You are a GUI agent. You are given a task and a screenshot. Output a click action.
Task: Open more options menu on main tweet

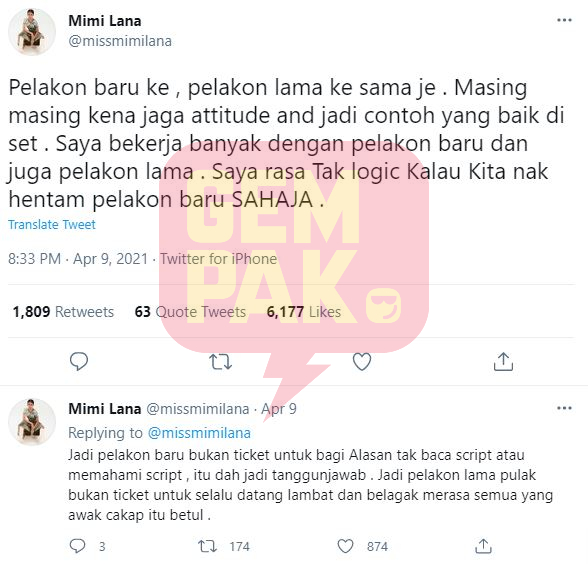click(x=564, y=20)
